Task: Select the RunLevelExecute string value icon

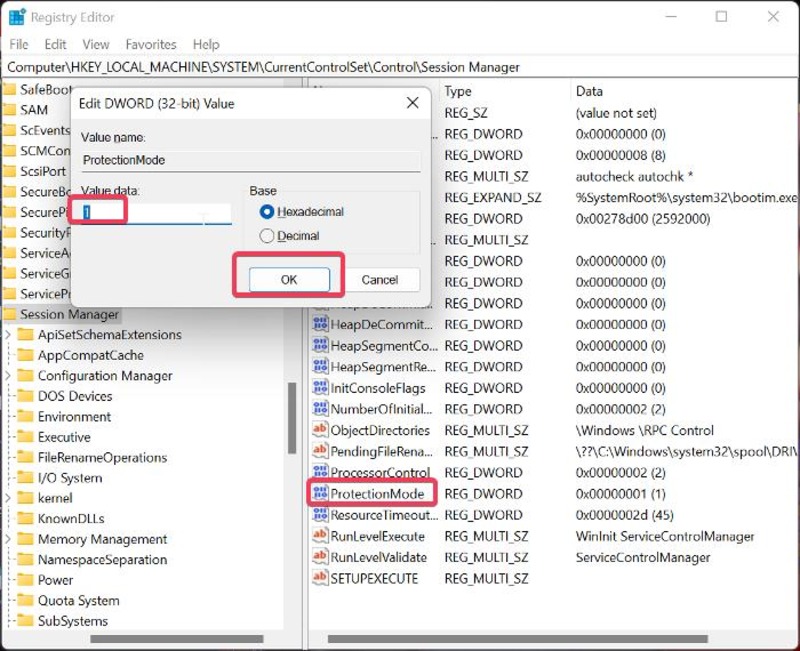Action: (321, 536)
